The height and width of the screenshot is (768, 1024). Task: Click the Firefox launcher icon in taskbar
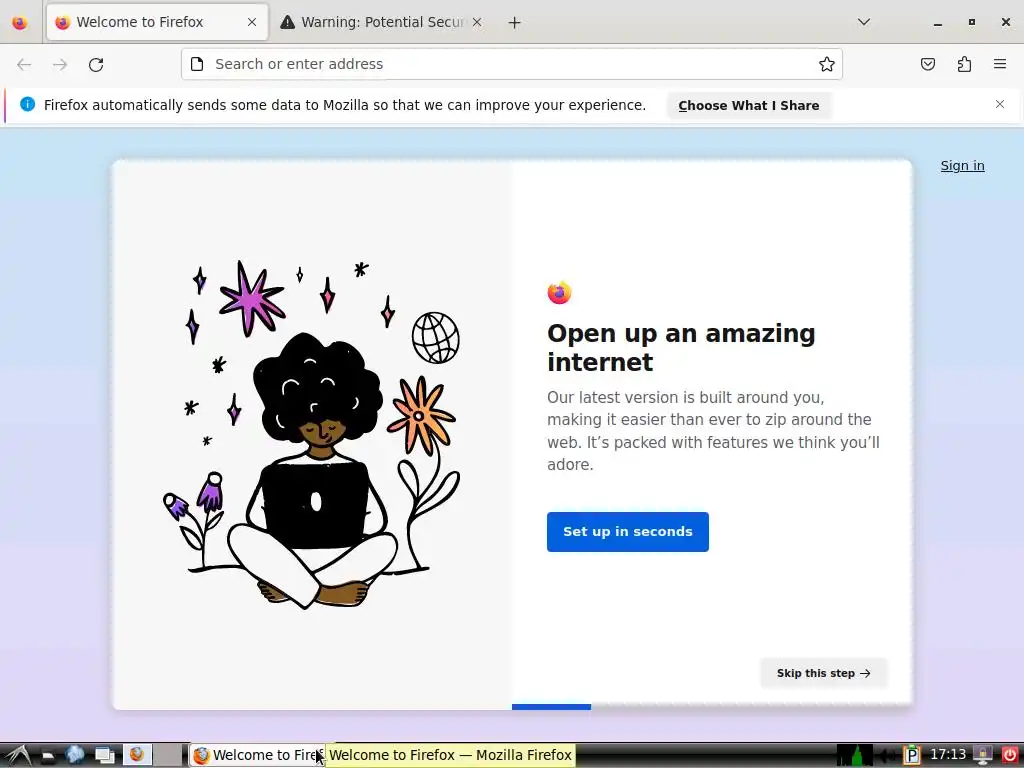click(x=137, y=755)
